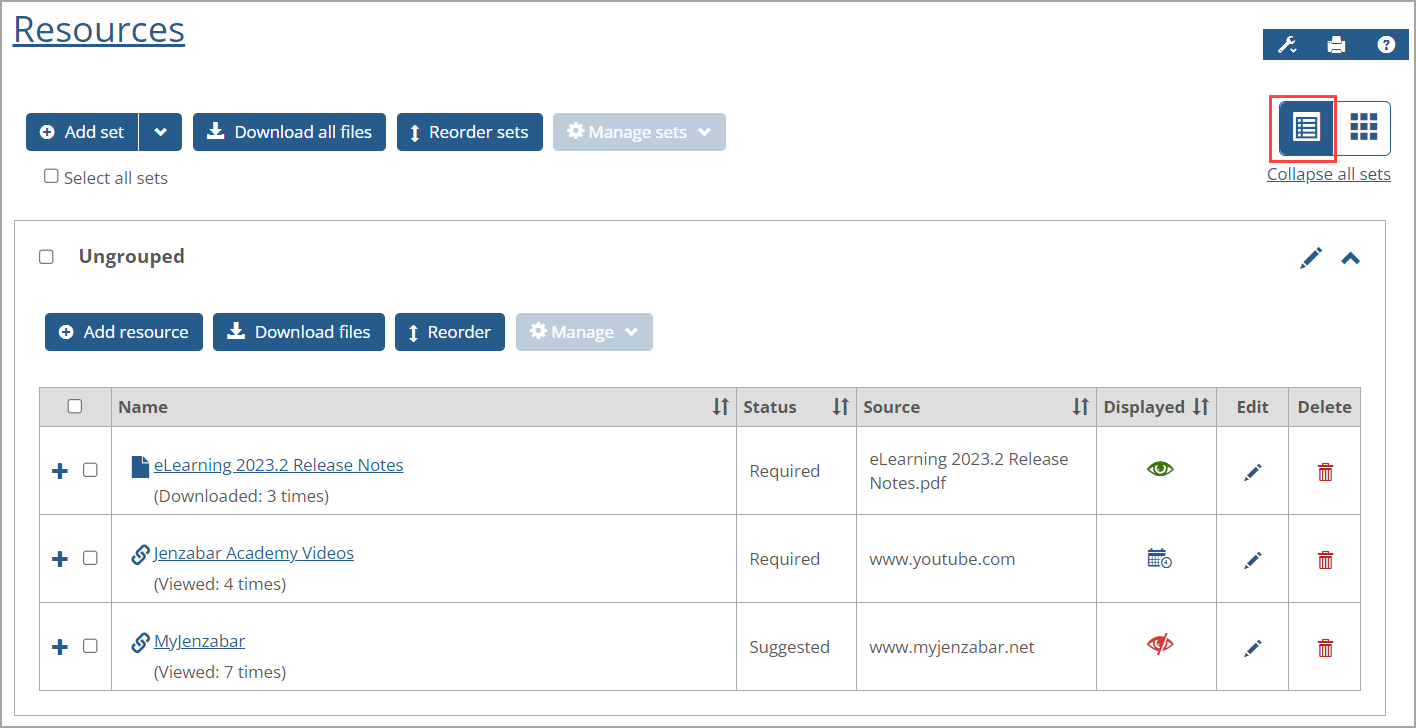This screenshot has height=728, width=1416.
Task: Open the Jenzabar Academy Videos link
Action: 253,553
